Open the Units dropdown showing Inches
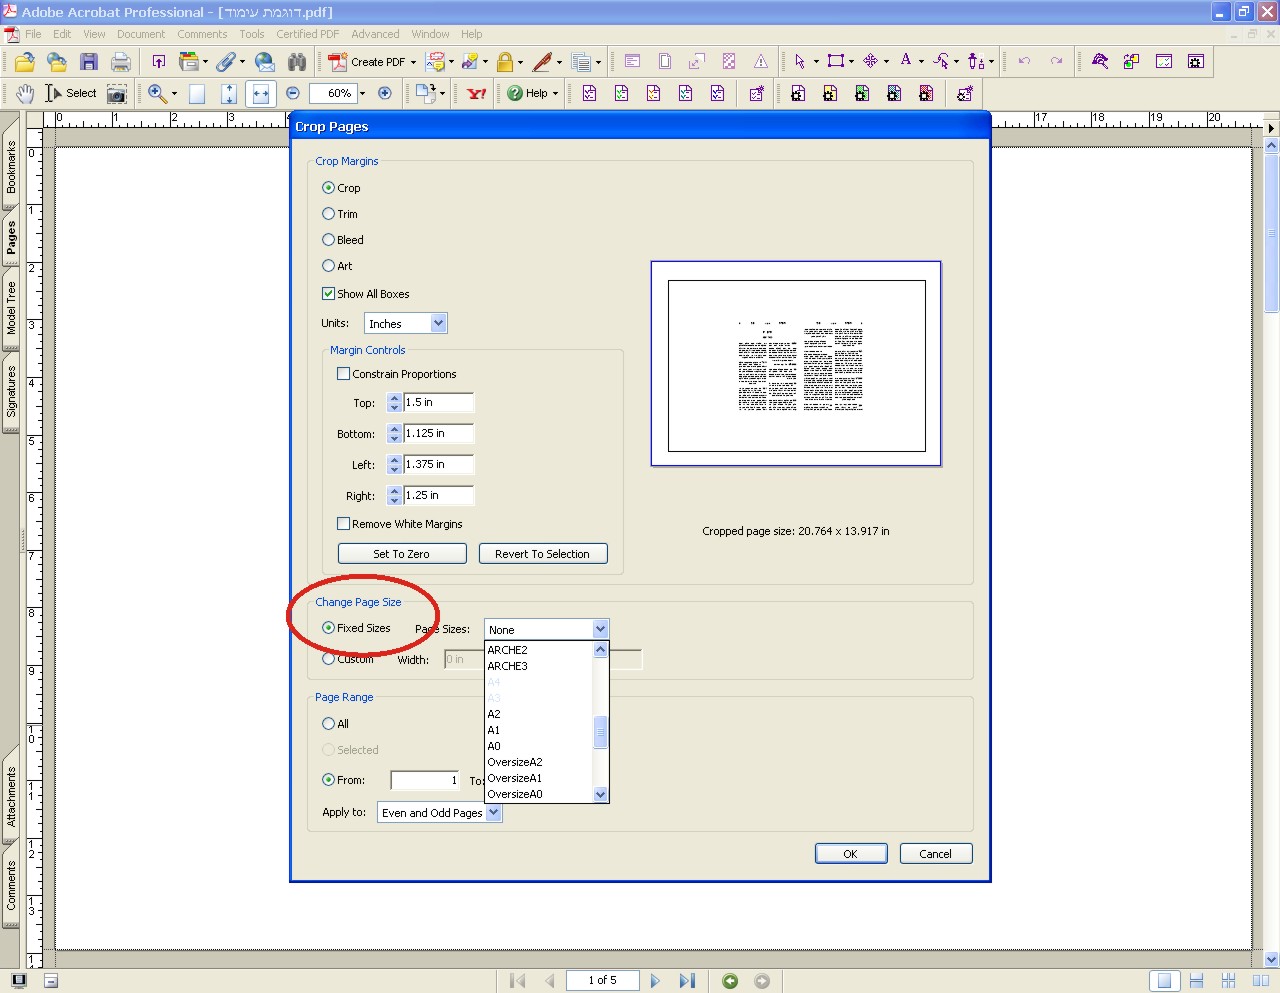The image size is (1280, 993). point(438,323)
